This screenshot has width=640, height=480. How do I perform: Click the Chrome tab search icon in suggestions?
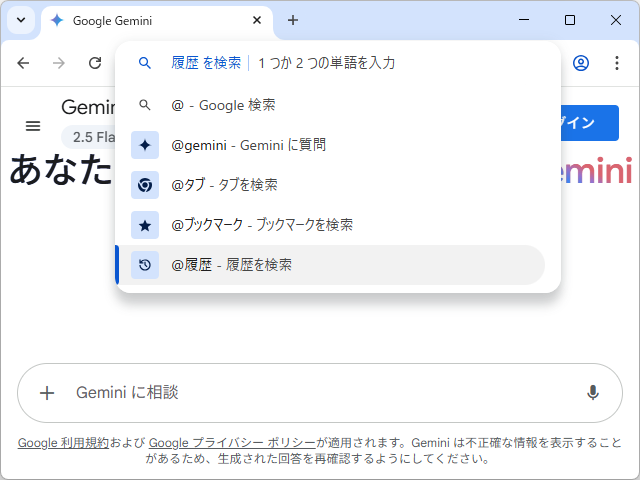click(145, 185)
